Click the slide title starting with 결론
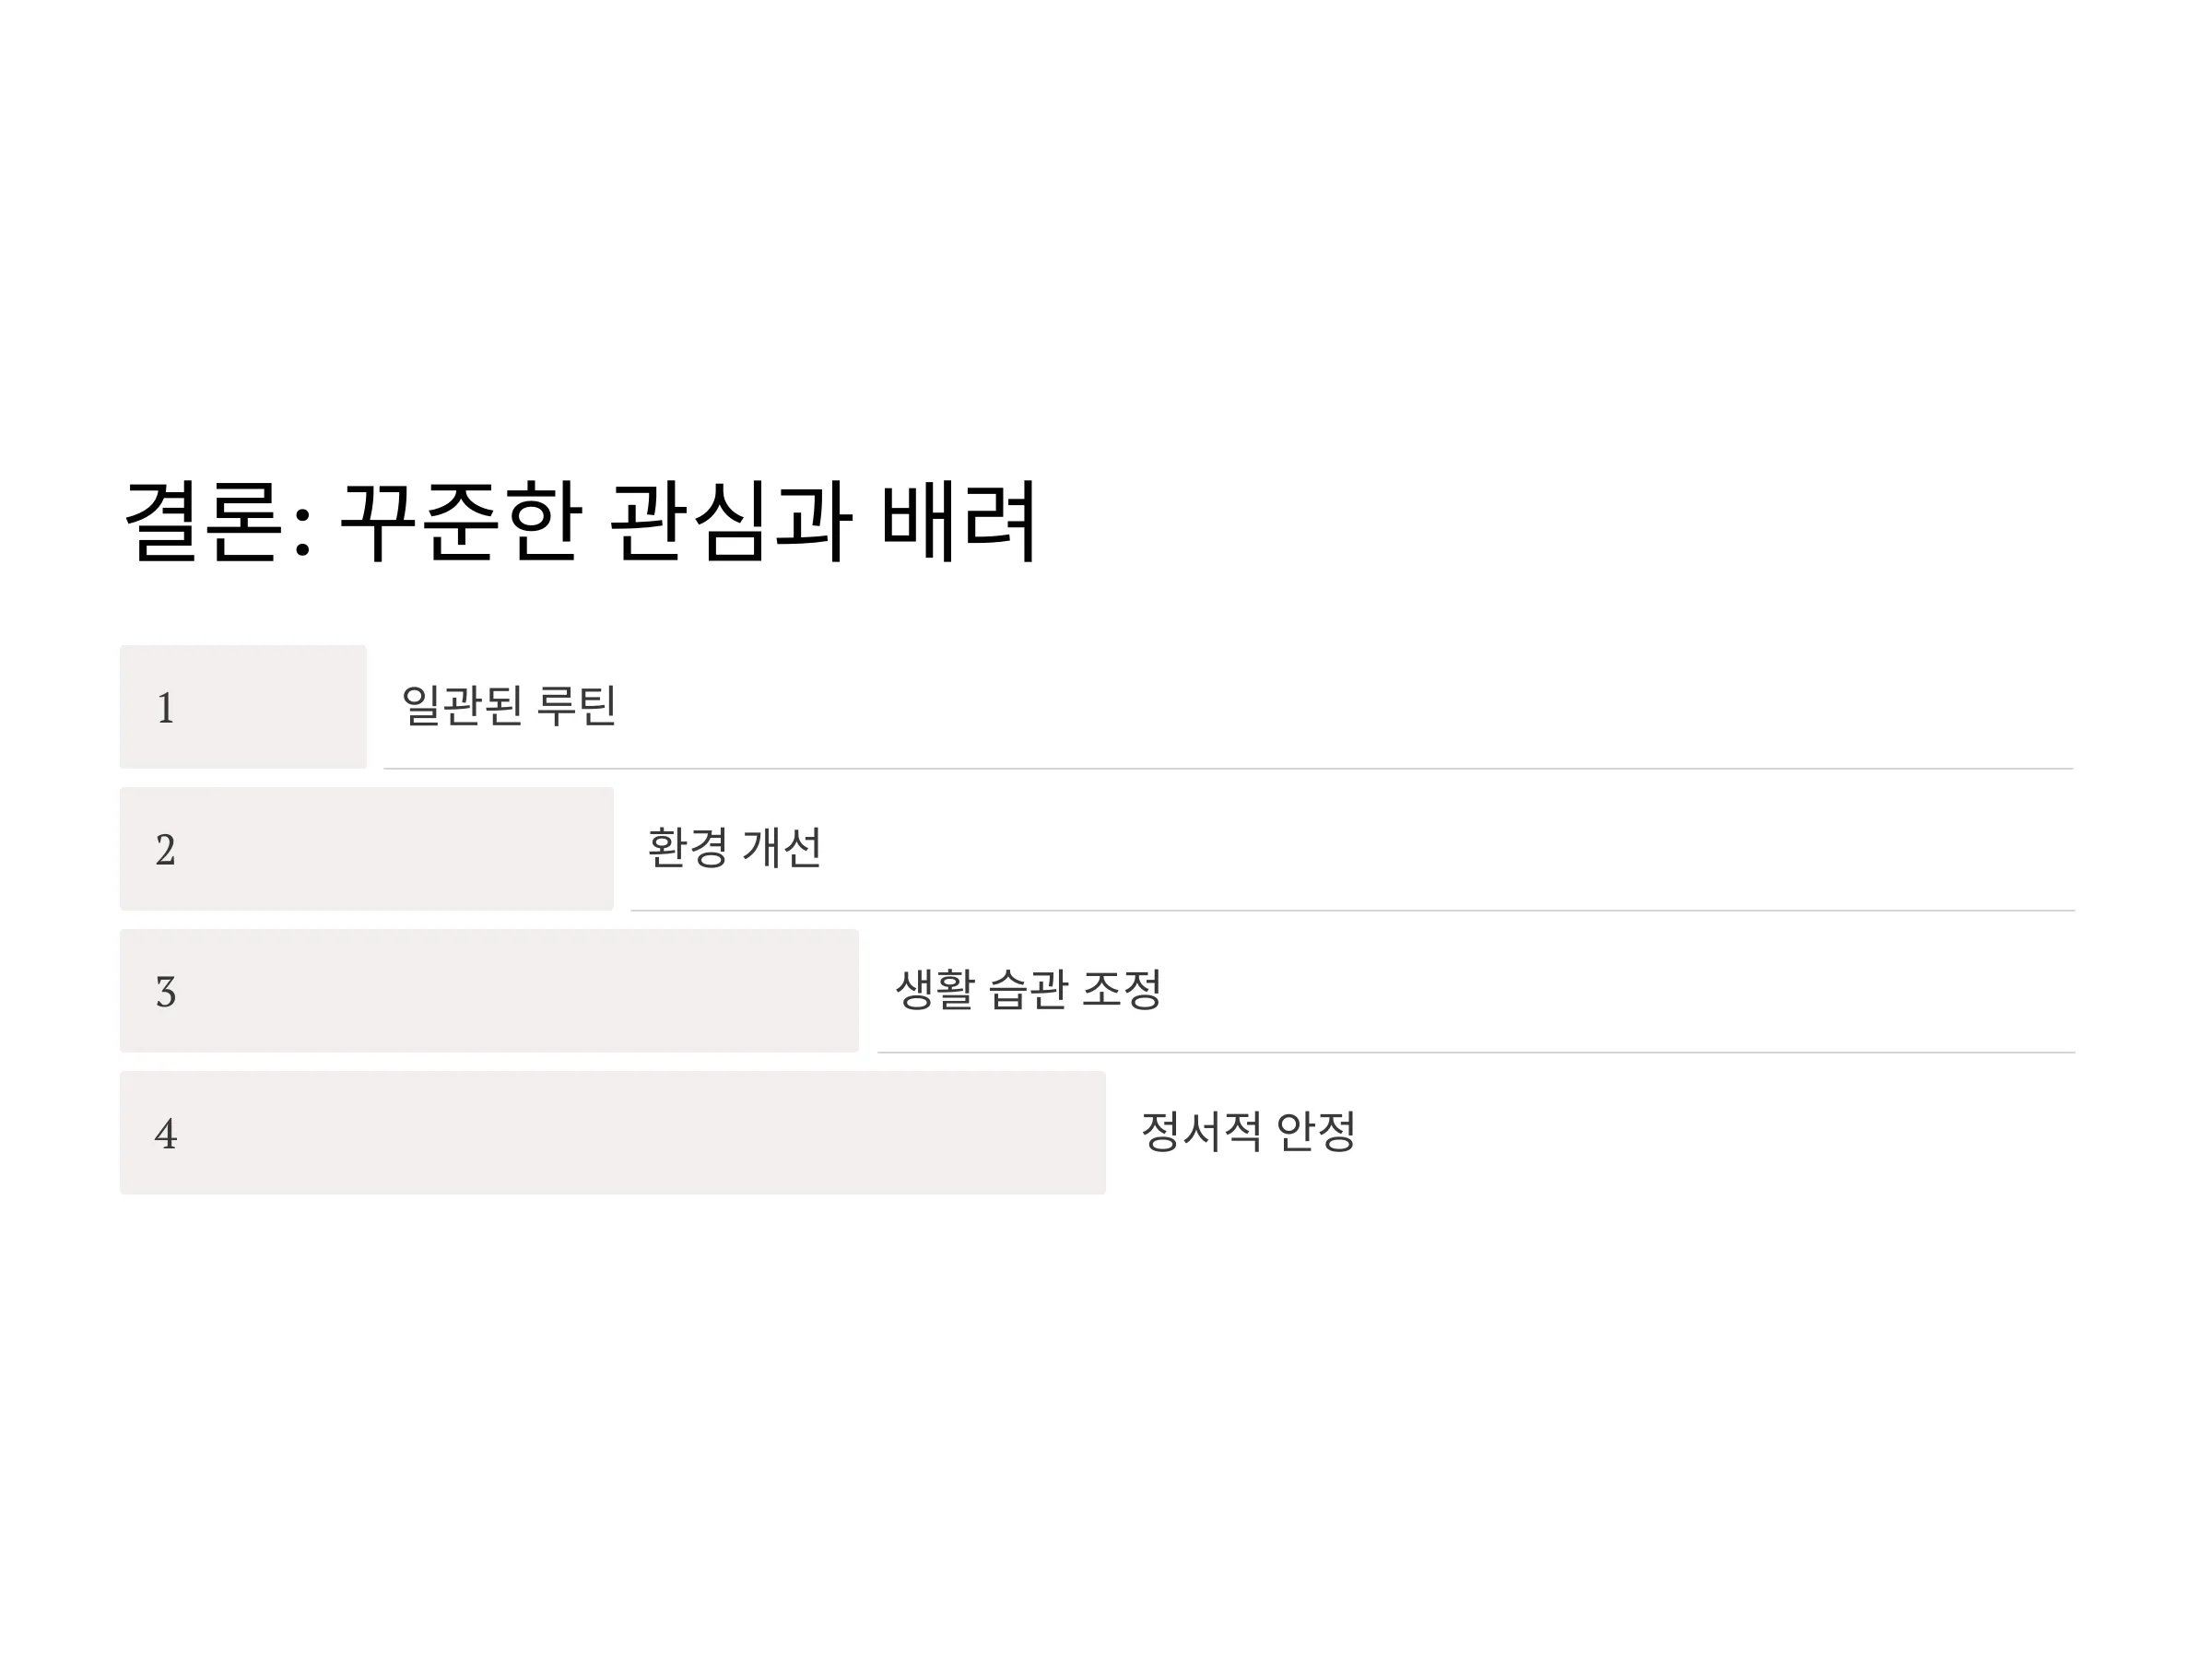 coord(580,521)
